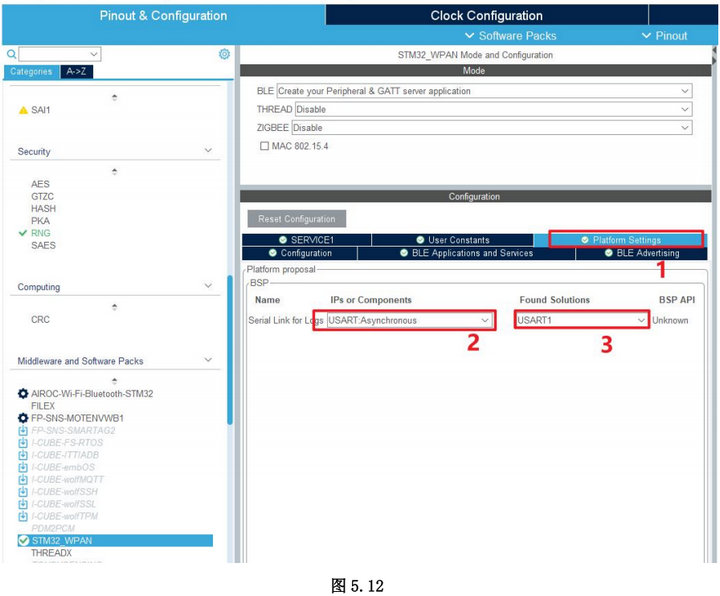Switch to the Categories view
The width and height of the screenshot is (720, 596).
[30, 72]
